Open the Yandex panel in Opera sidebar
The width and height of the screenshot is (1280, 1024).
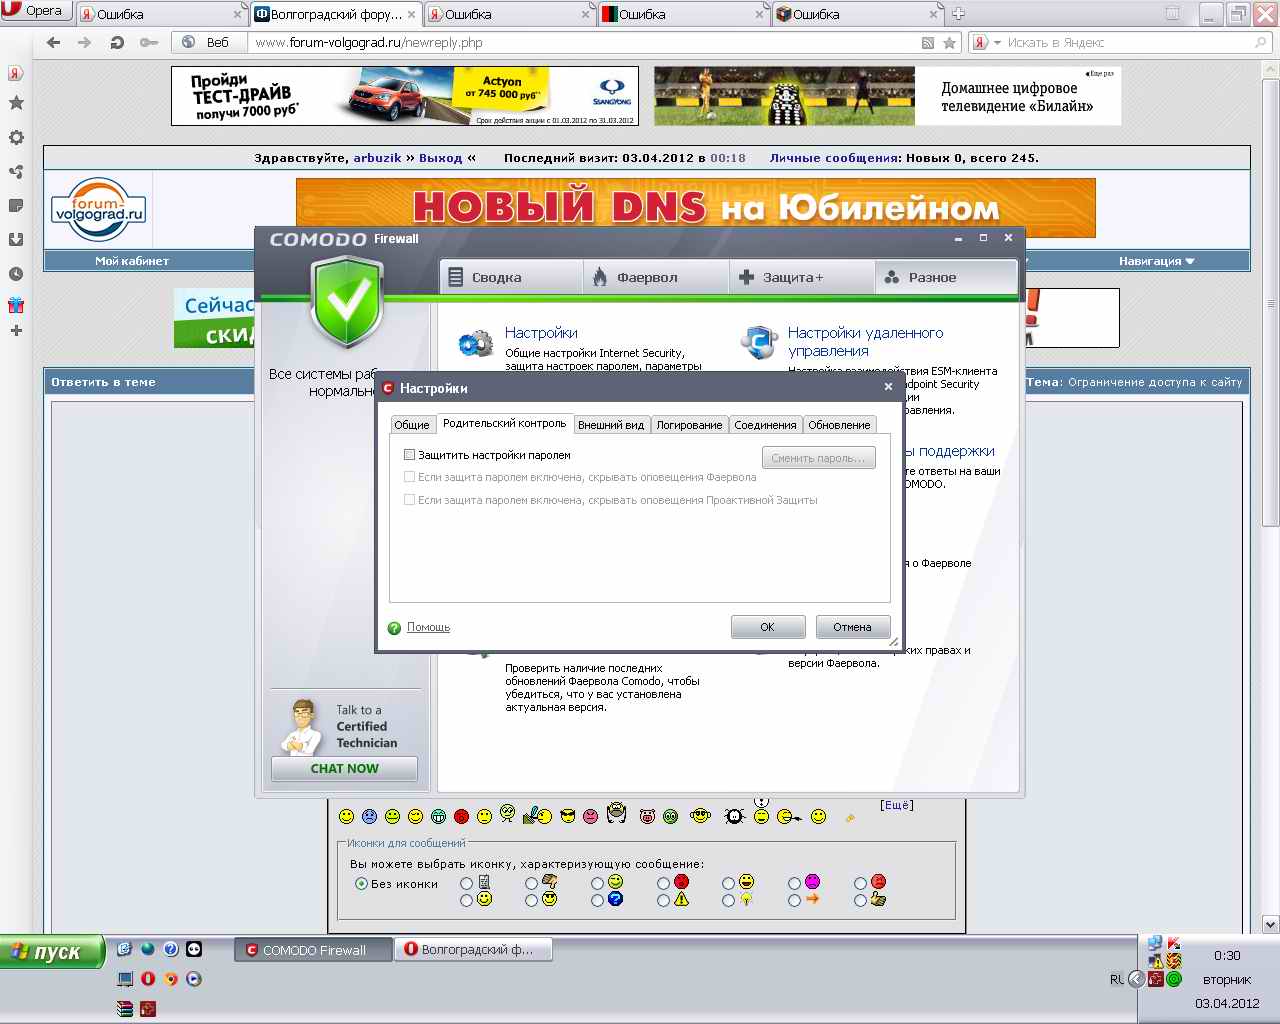[16, 73]
